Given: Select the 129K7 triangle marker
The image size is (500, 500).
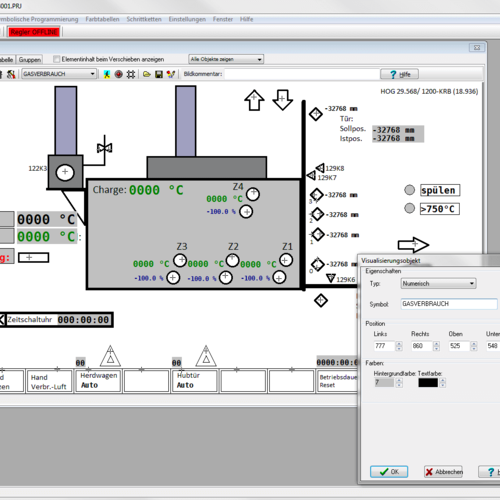Looking at the screenshot, I should coord(311,175).
